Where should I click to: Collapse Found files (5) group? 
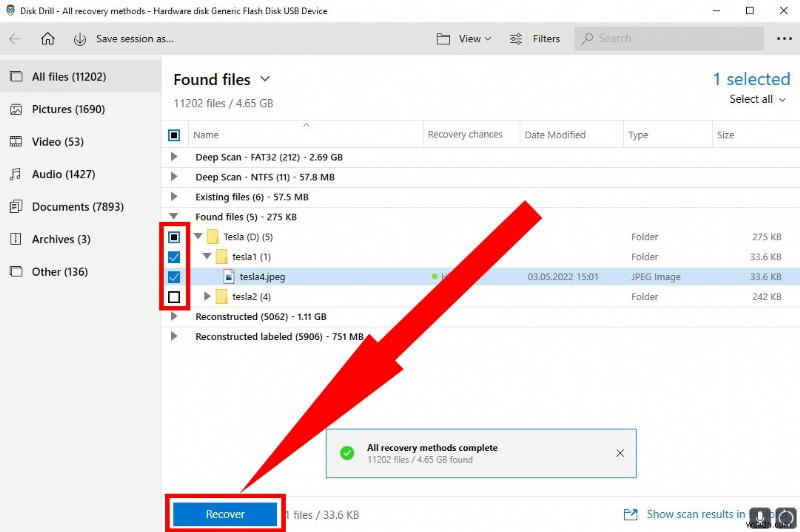coord(174,217)
